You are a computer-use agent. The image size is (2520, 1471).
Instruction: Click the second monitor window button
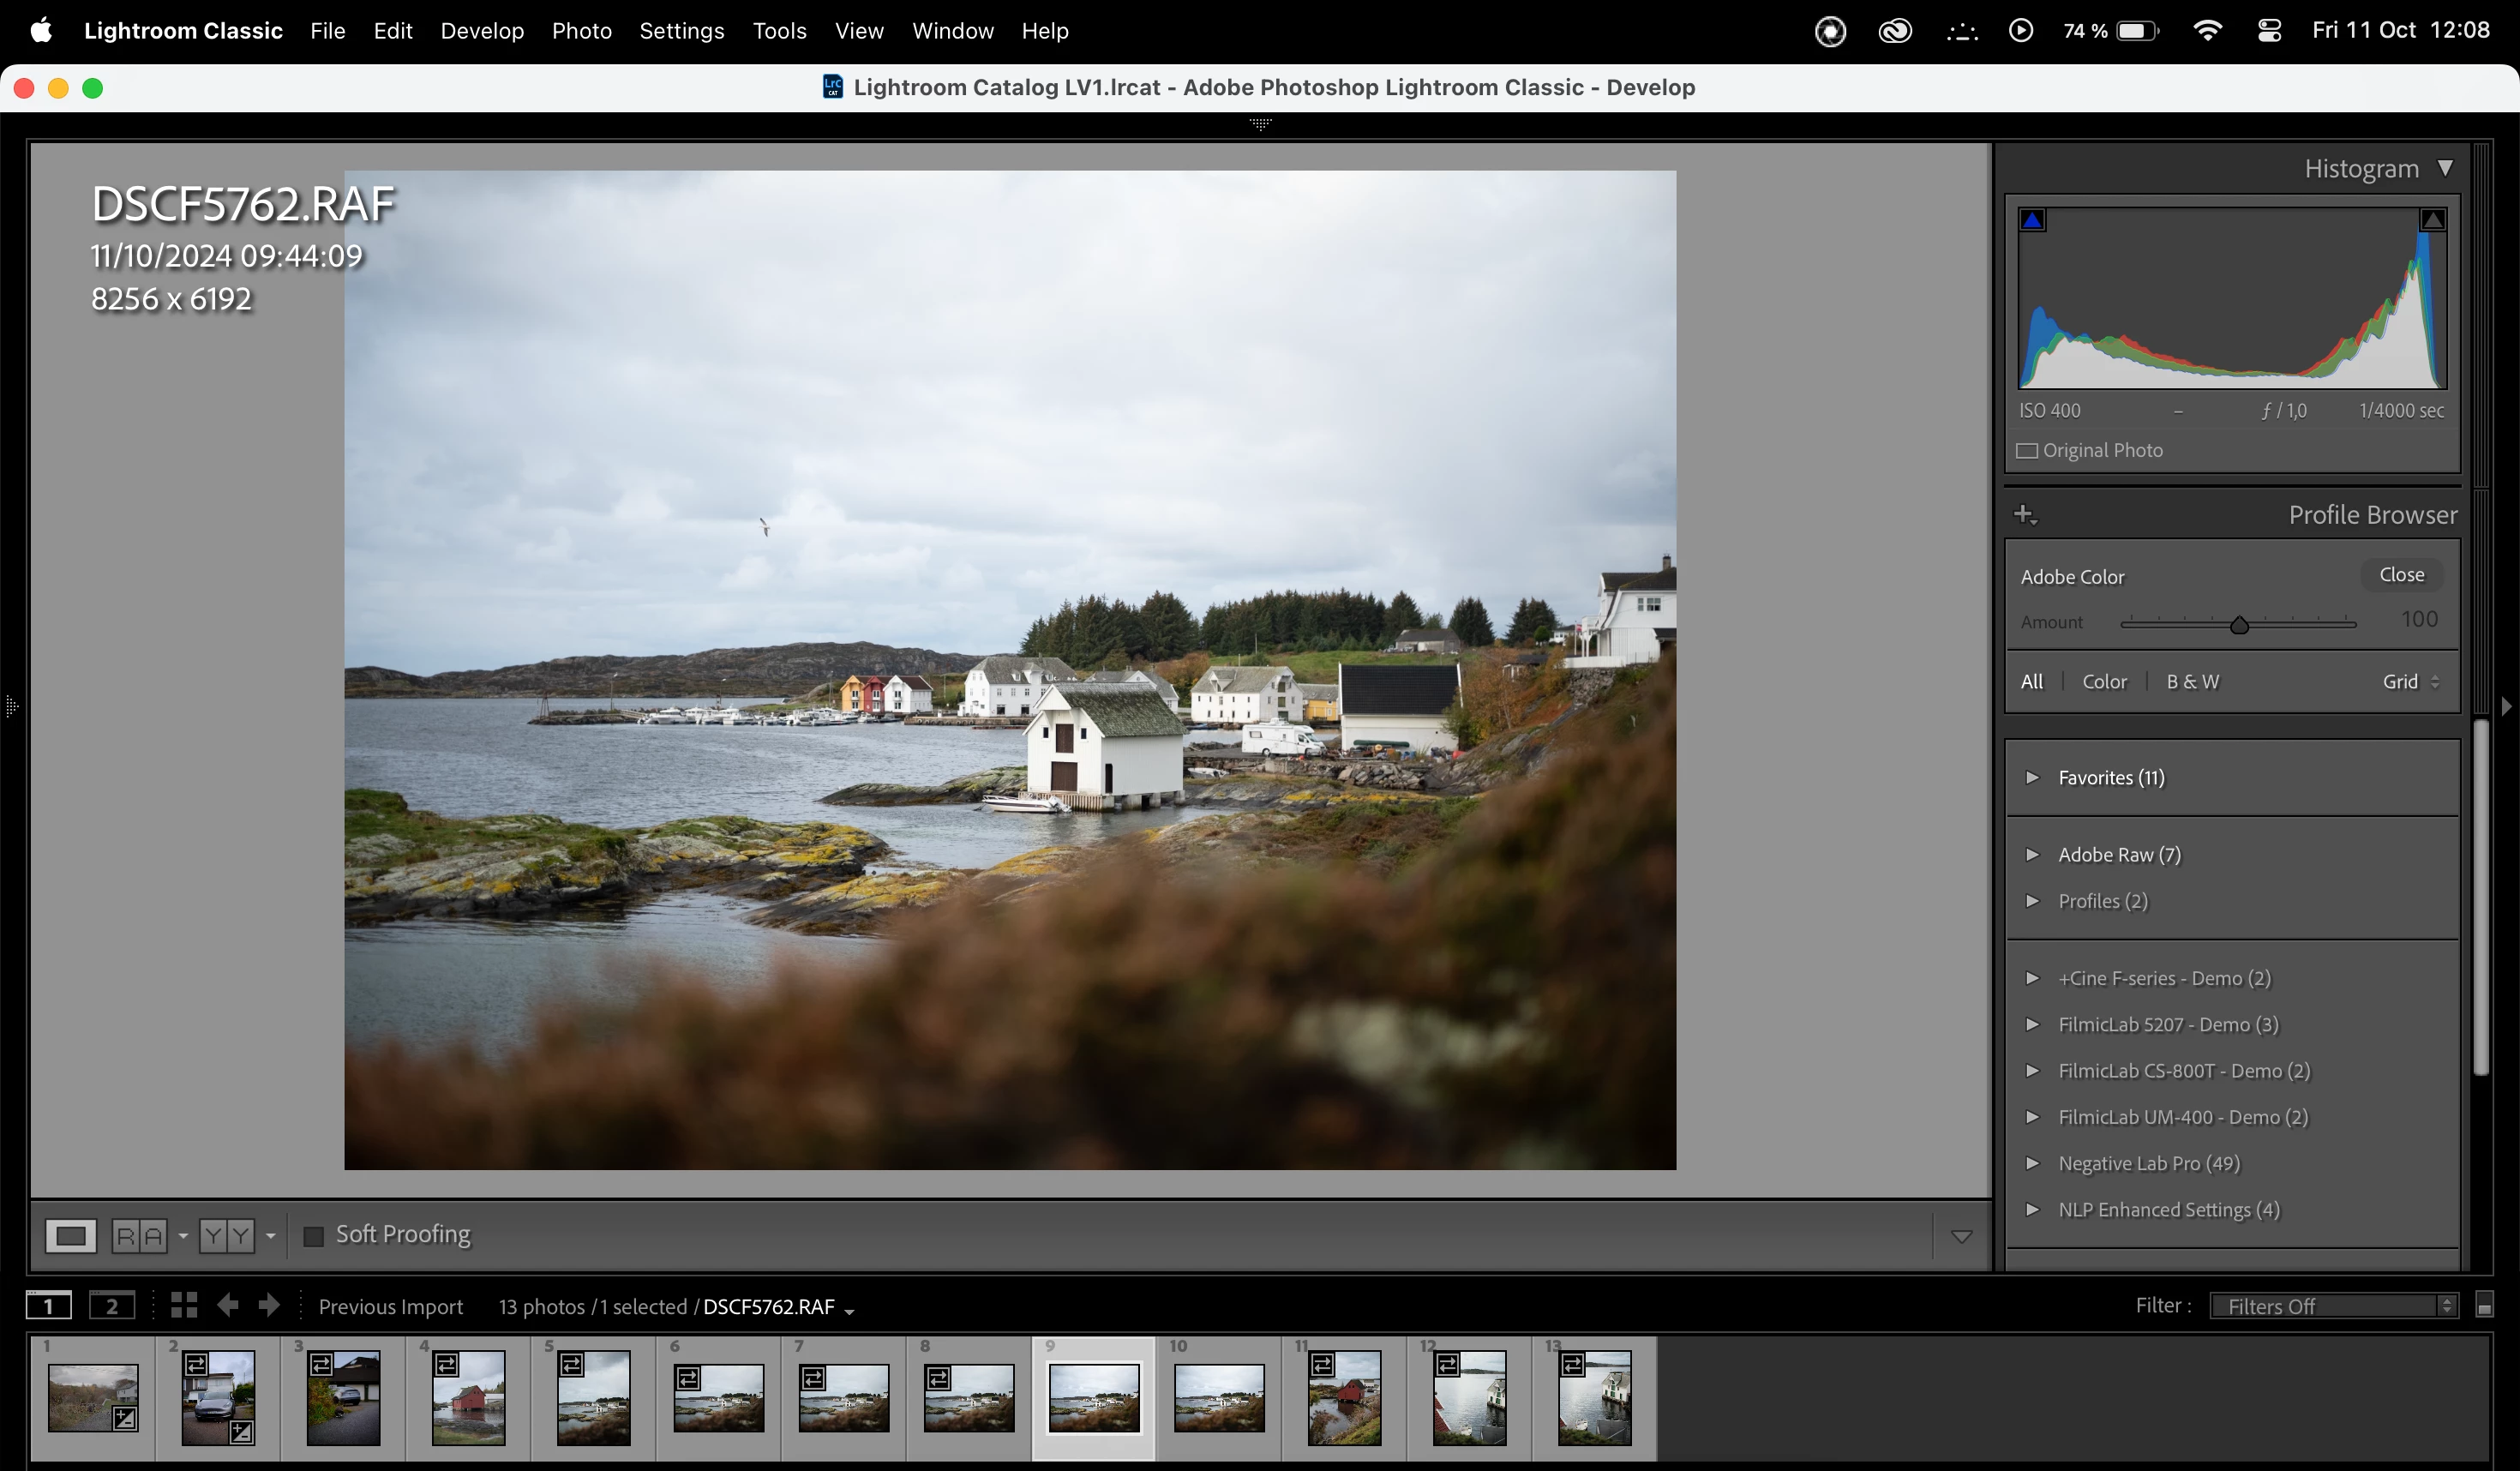pos(111,1305)
